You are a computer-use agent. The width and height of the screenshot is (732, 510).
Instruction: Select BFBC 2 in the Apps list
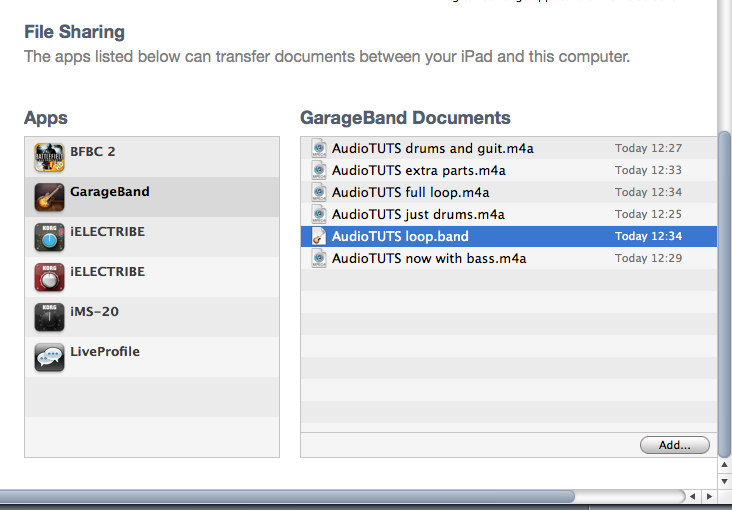[x=152, y=157]
